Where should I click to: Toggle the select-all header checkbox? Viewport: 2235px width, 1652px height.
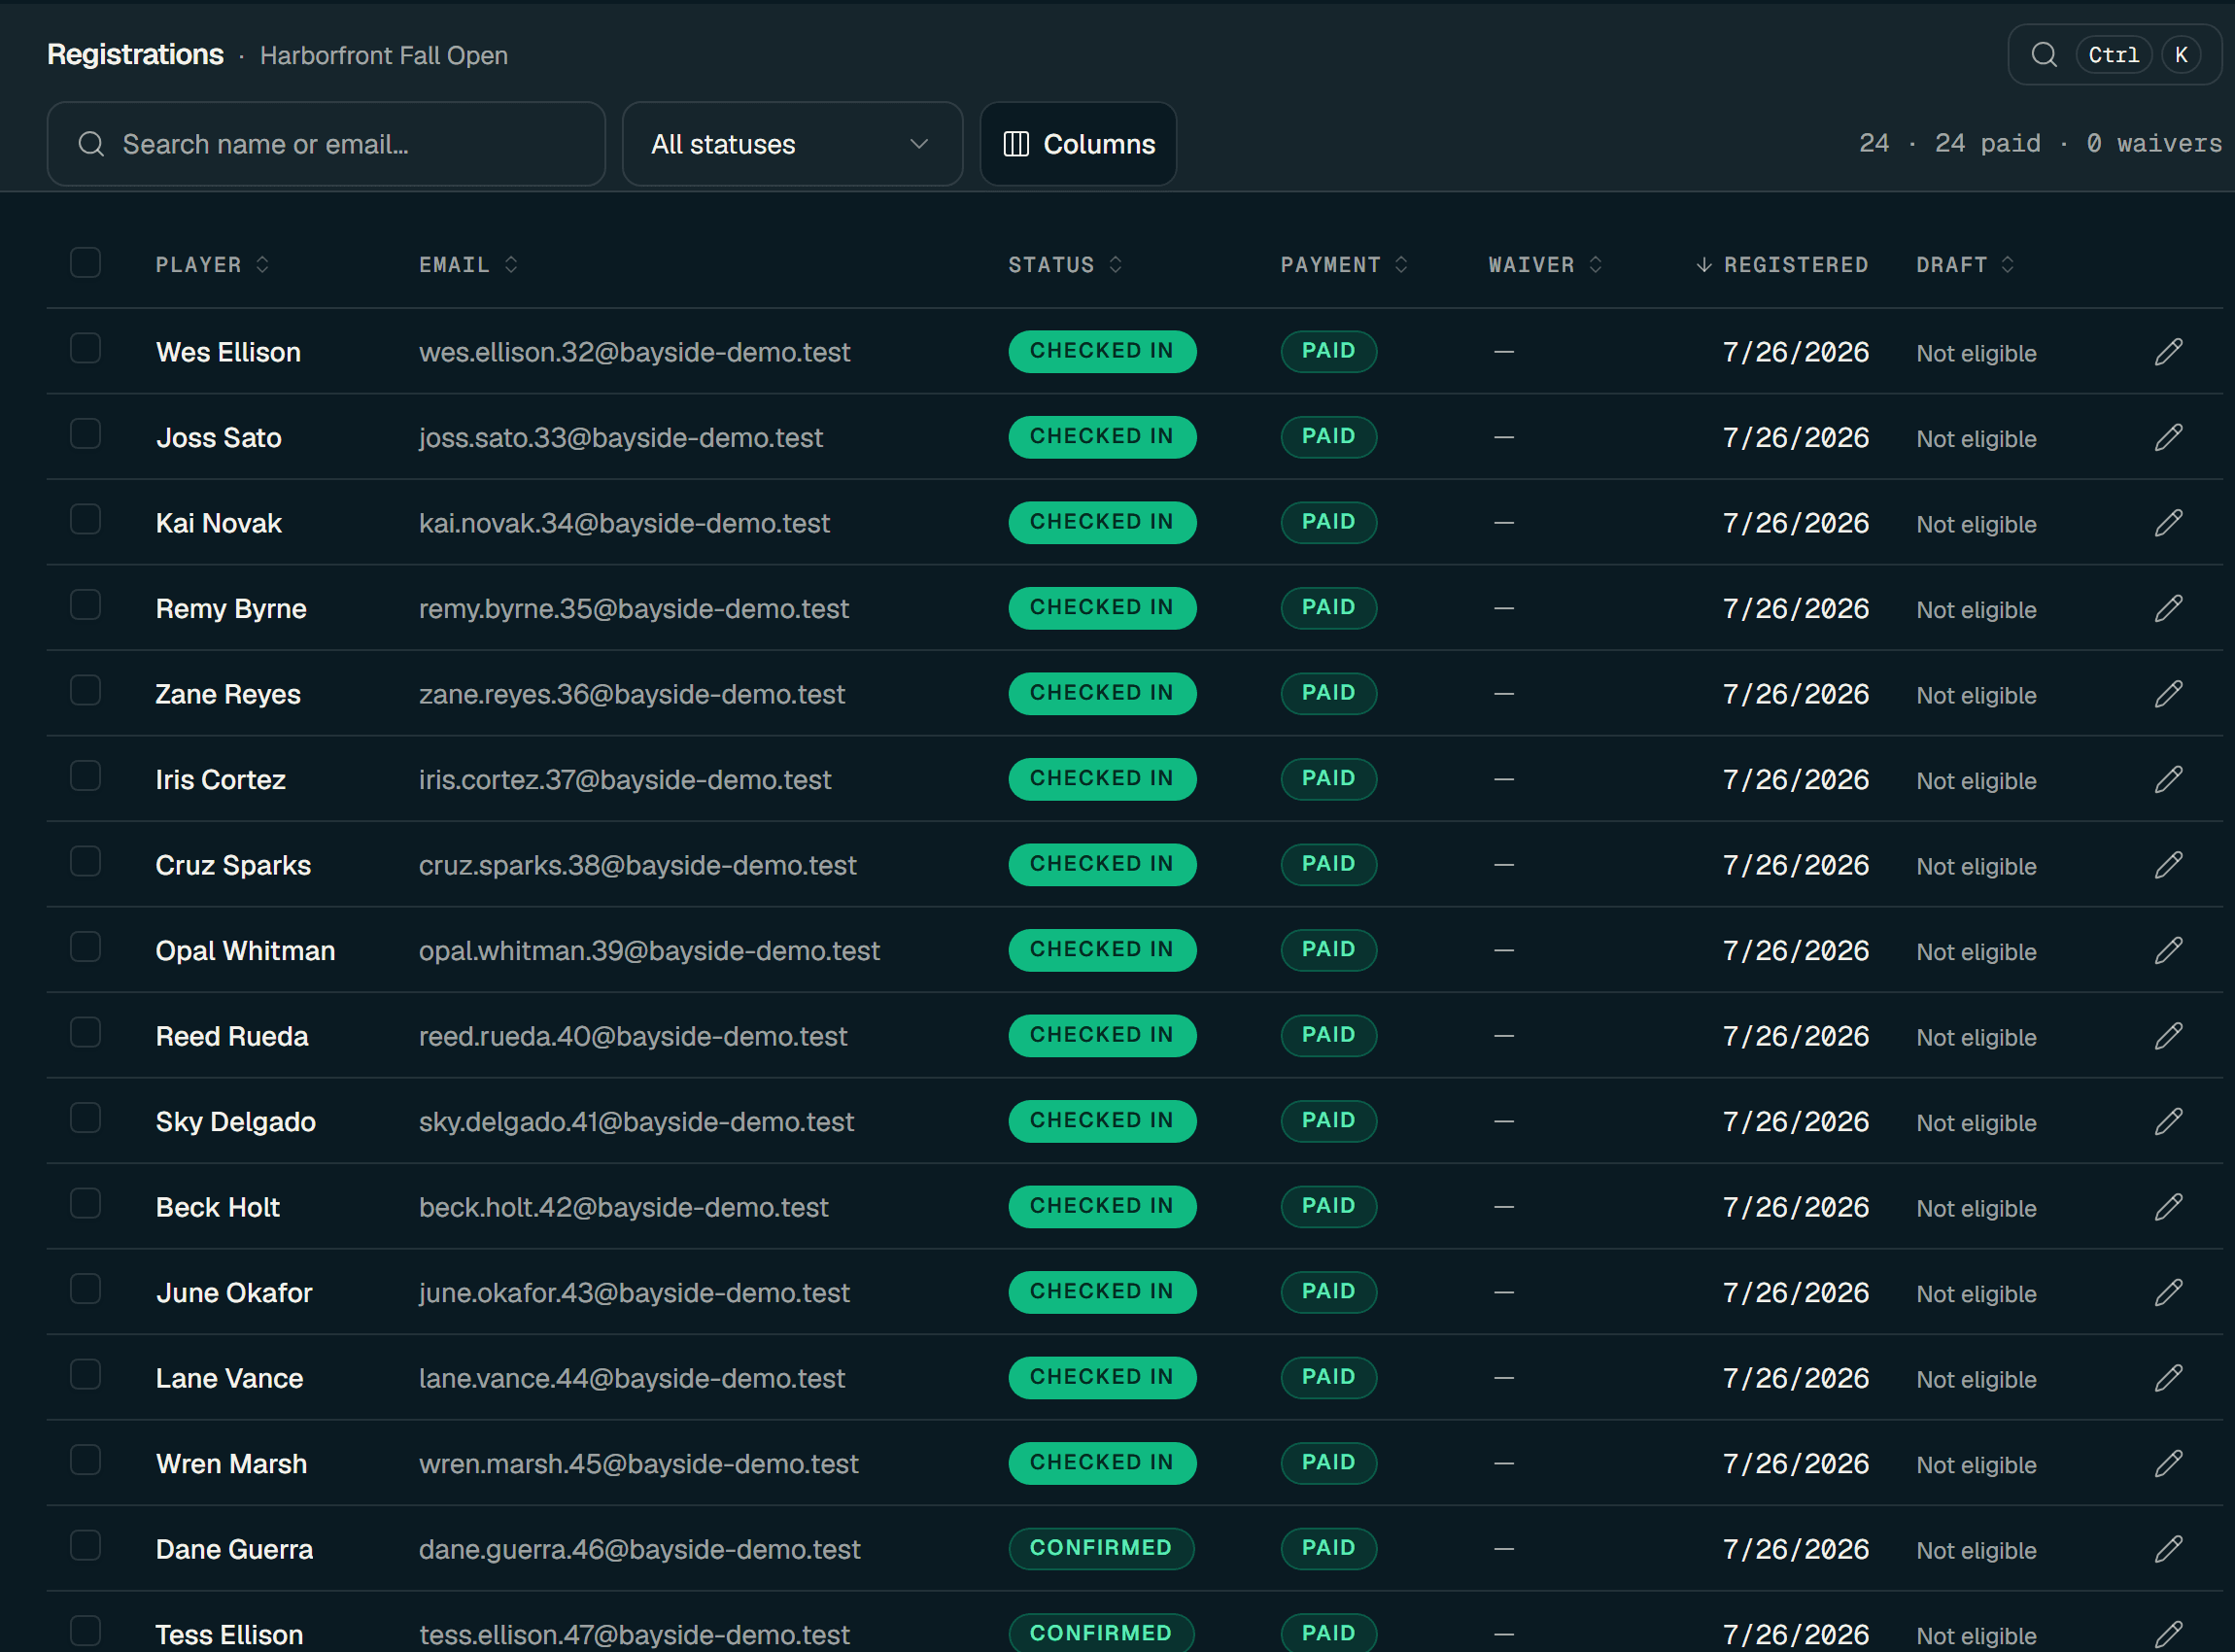tap(86, 263)
